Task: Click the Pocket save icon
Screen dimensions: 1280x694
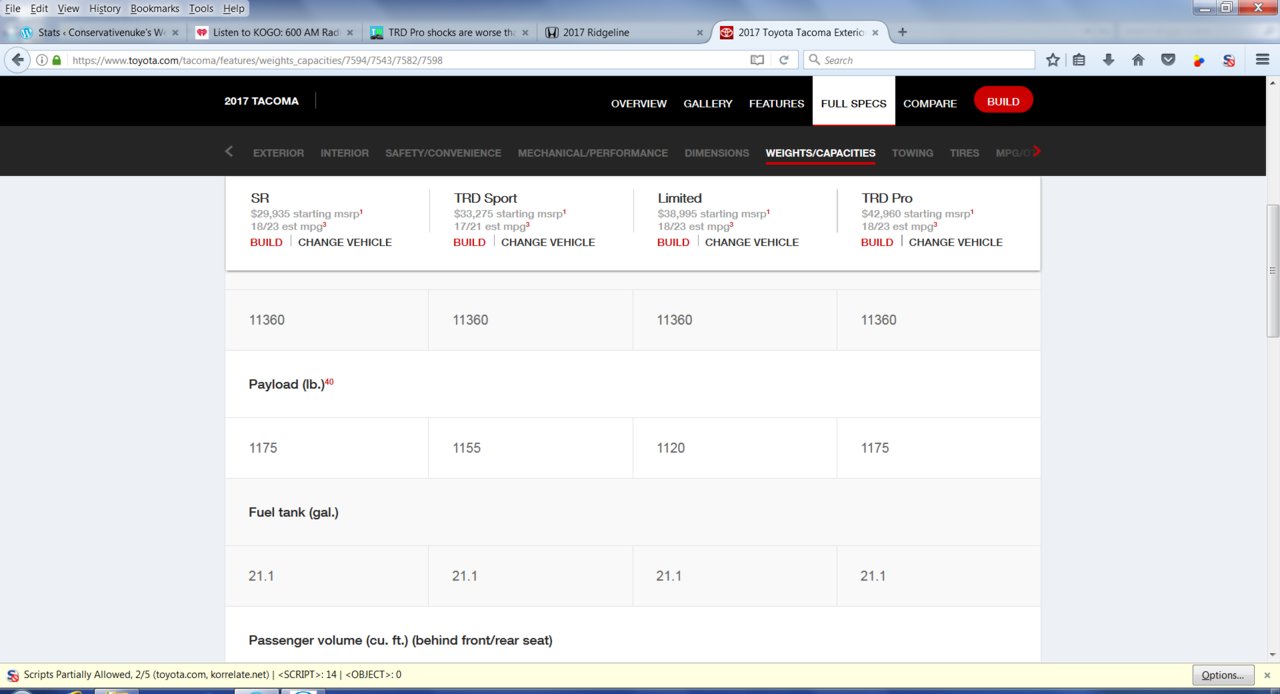Action: [1168, 60]
